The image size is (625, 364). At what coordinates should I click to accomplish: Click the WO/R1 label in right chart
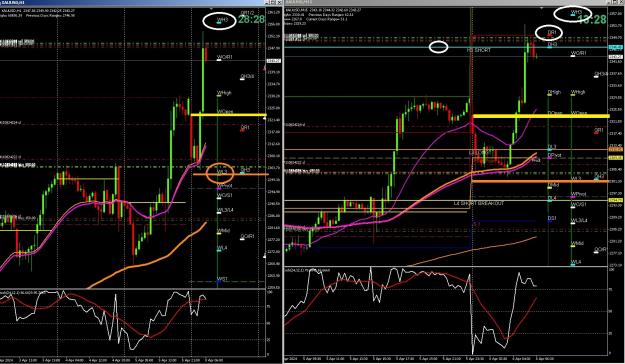click(578, 53)
